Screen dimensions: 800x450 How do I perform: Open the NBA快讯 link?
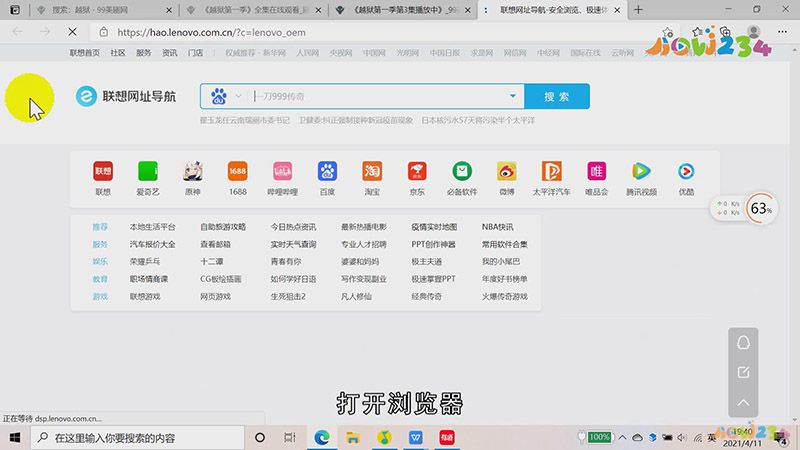pos(497,227)
